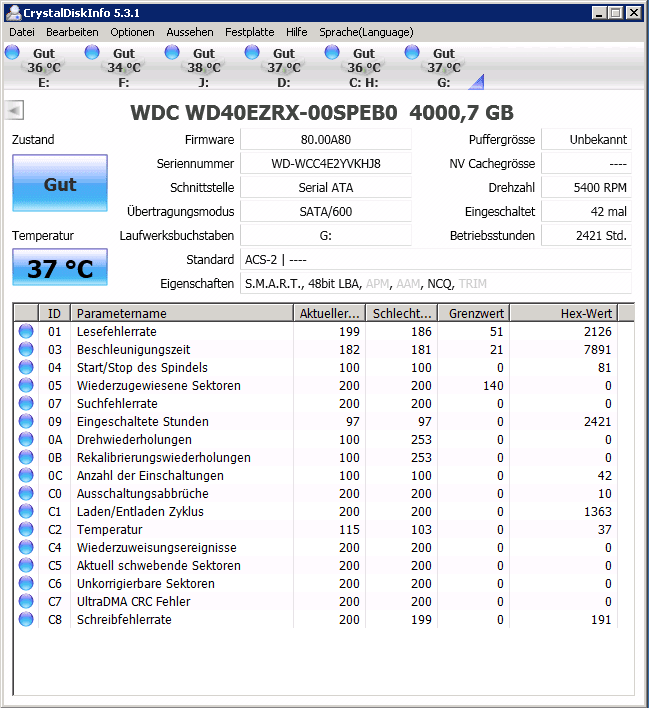
Task: Select the Wiederzugewiesene Sektoren parameter name
Action: [x=159, y=386]
